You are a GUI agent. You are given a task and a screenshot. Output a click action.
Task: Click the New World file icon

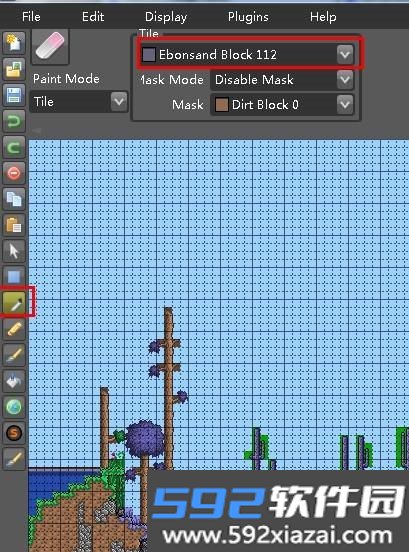pos(14,42)
